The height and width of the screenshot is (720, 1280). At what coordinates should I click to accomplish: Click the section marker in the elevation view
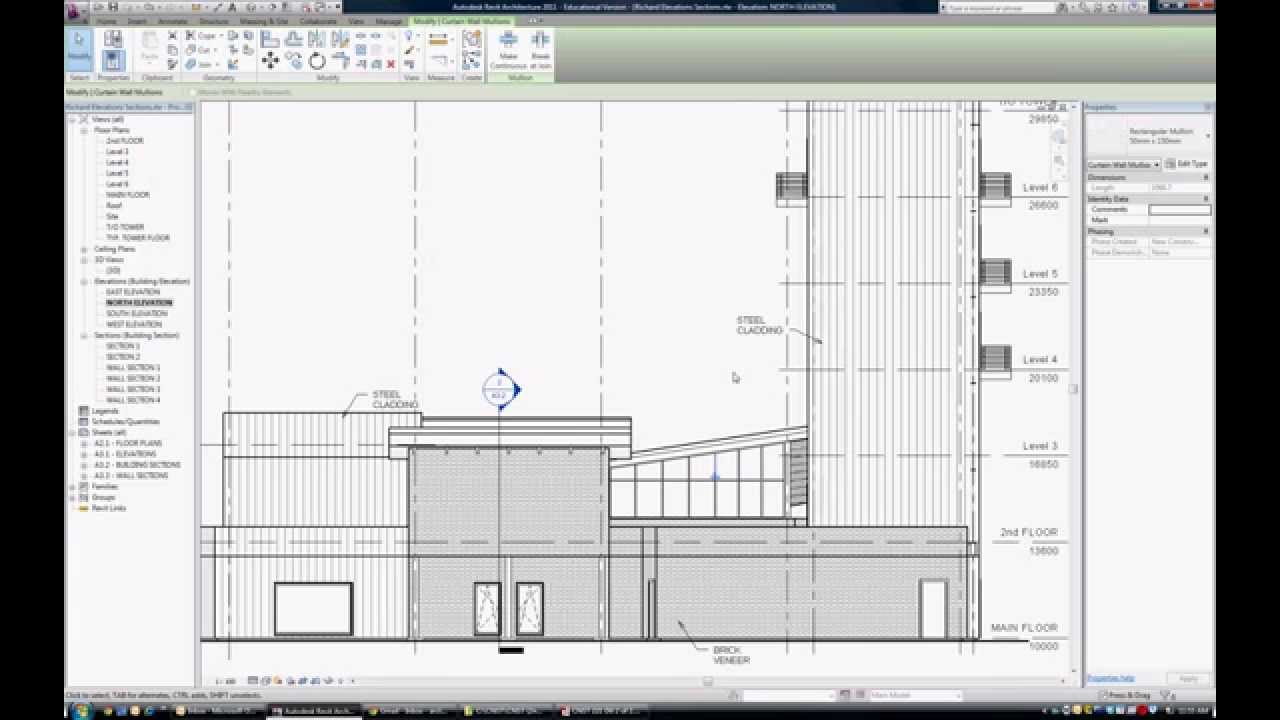pos(500,390)
